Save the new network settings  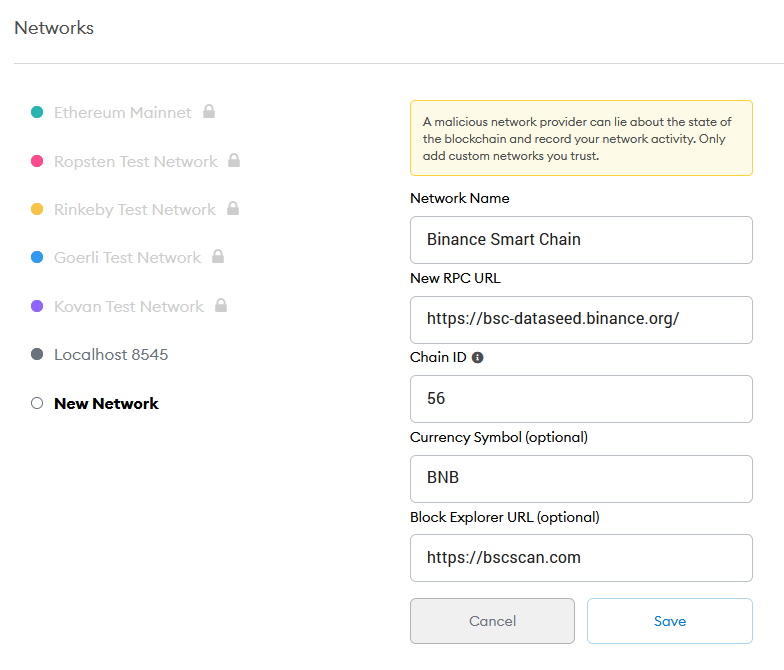670,621
